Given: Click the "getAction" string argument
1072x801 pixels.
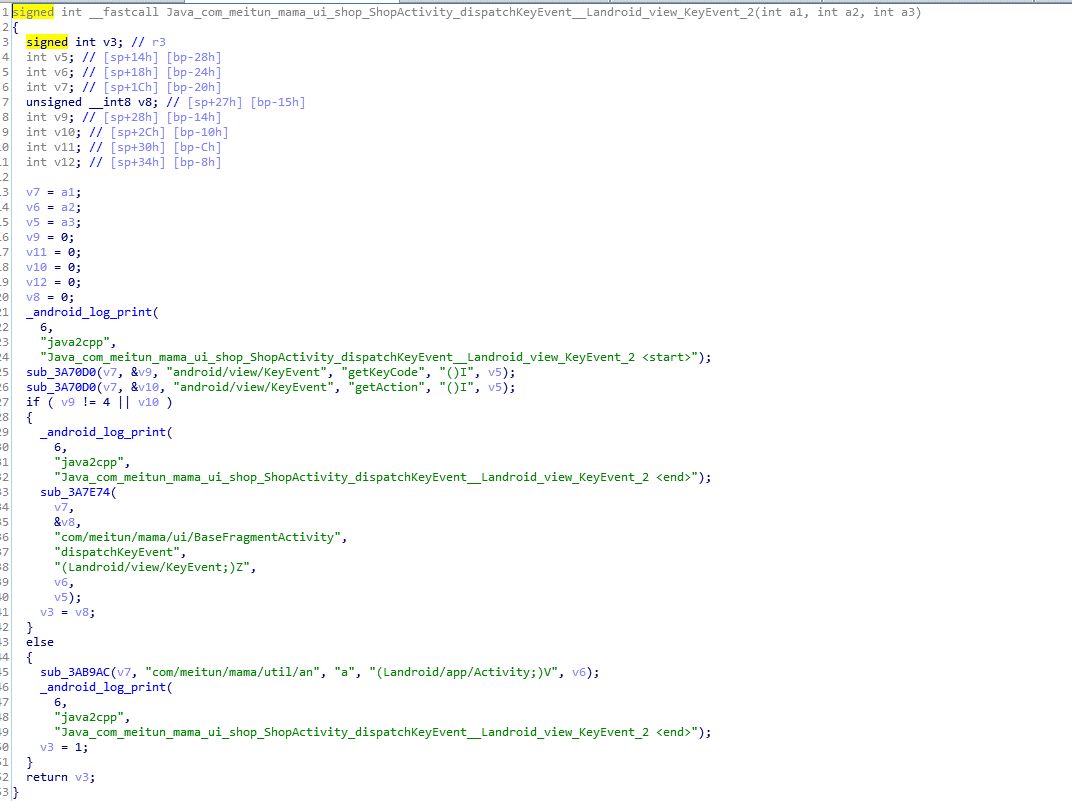Looking at the screenshot, I should point(390,387).
